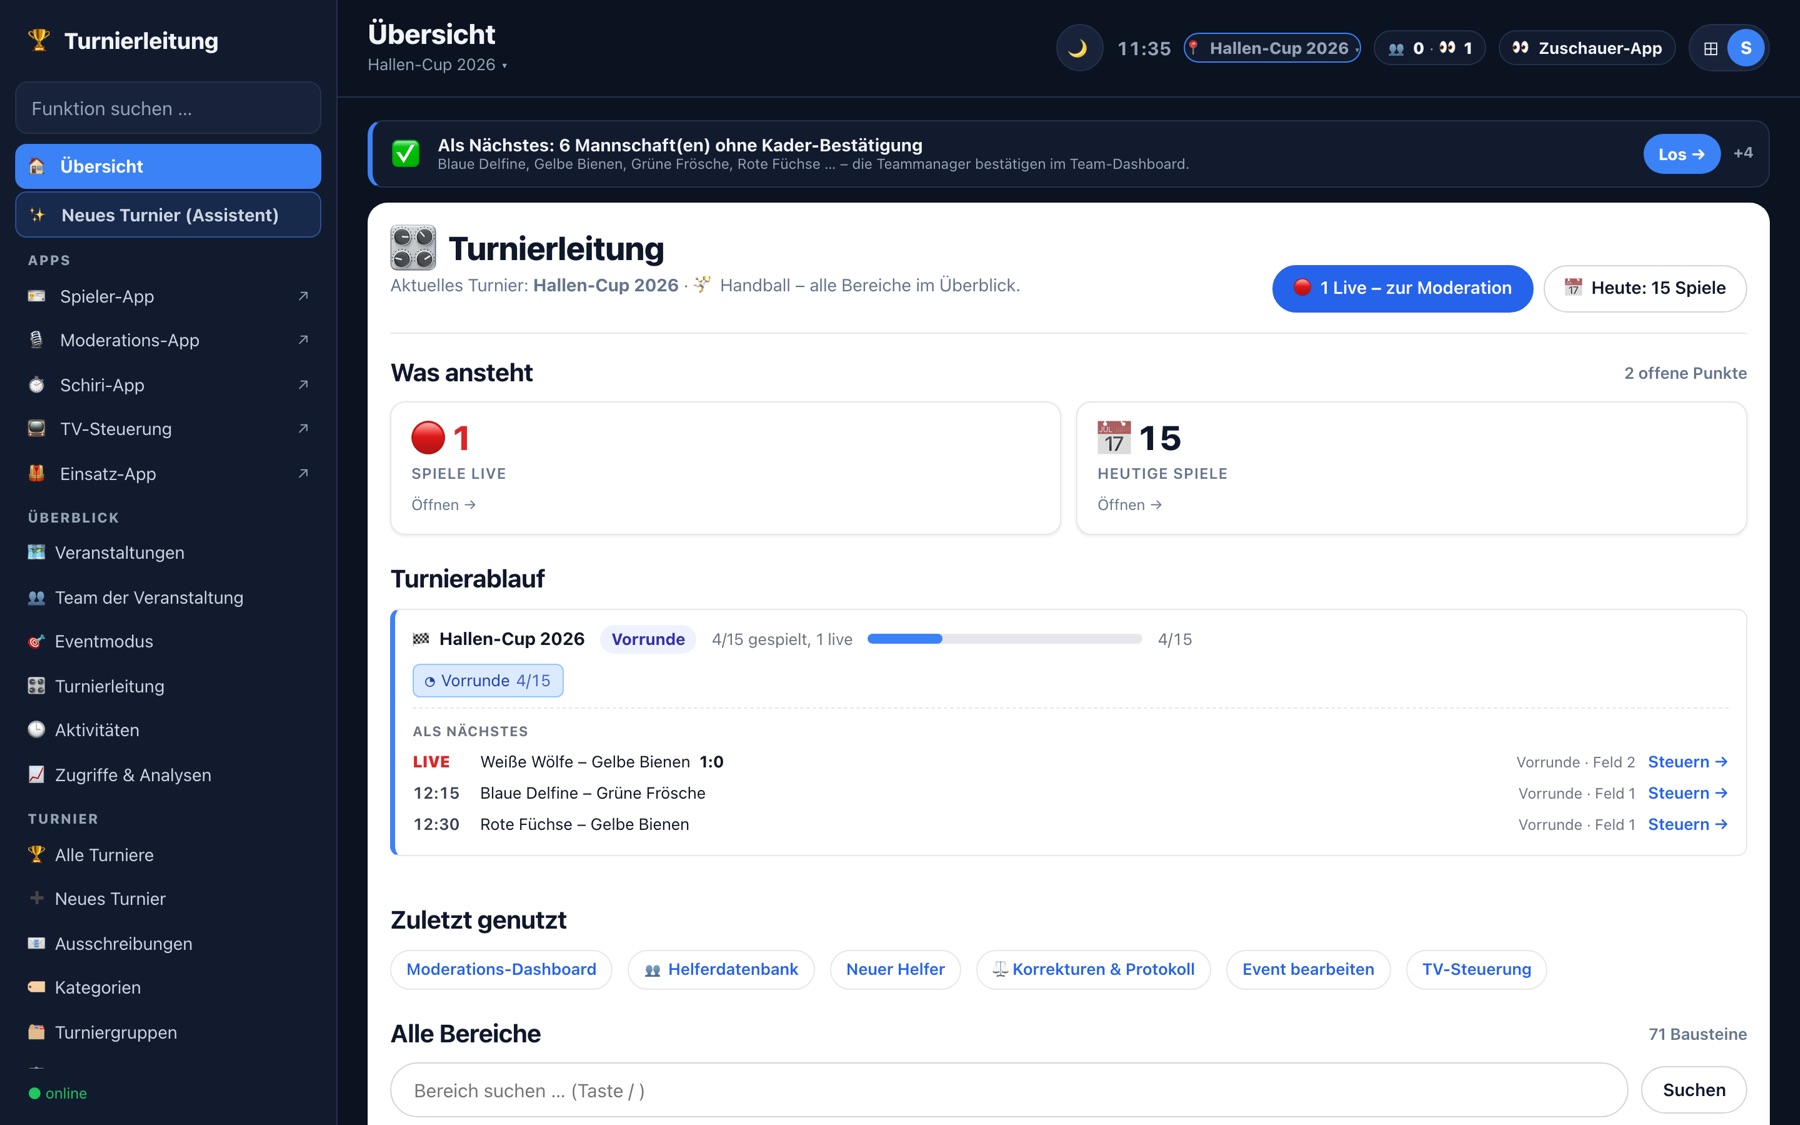Focus the Funktion suchen search field
1800x1125 pixels.
tap(168, 108)
